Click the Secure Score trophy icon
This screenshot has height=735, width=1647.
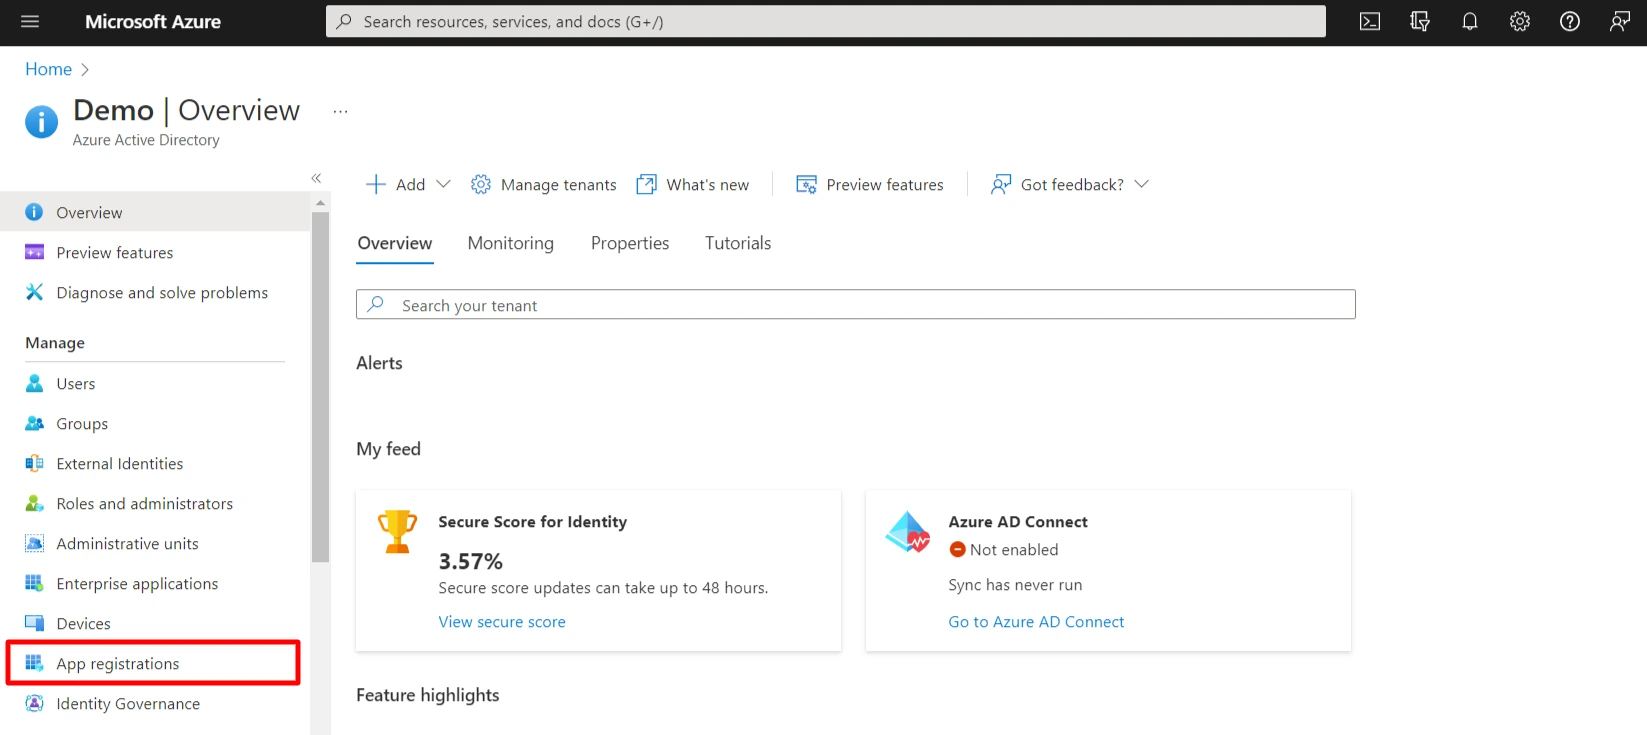(397, 531)
